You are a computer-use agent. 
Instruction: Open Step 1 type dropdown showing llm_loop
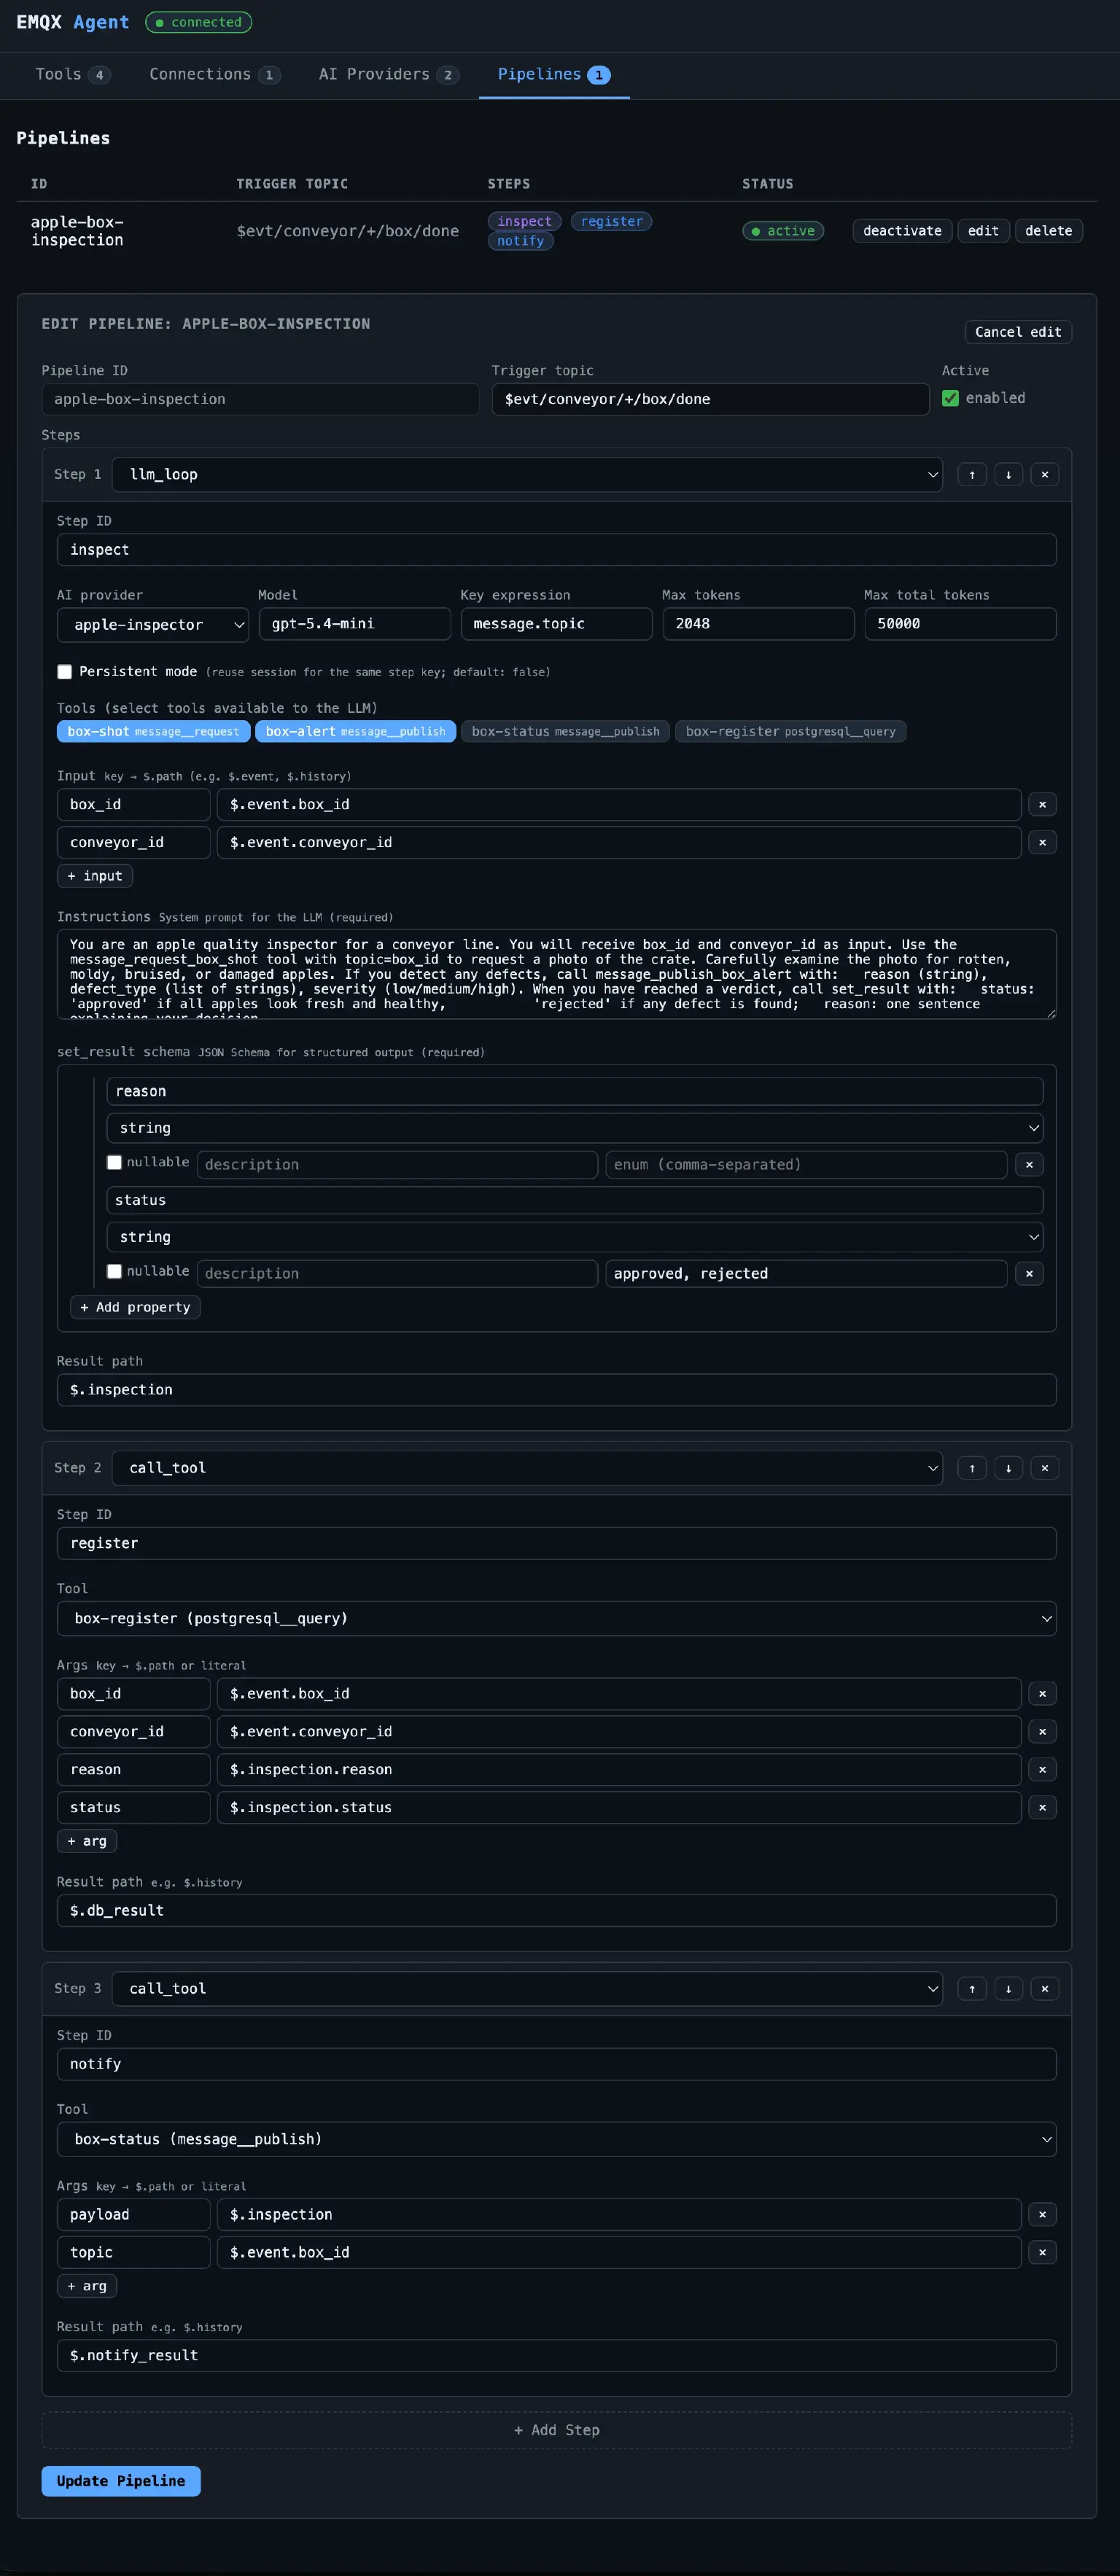528,474
